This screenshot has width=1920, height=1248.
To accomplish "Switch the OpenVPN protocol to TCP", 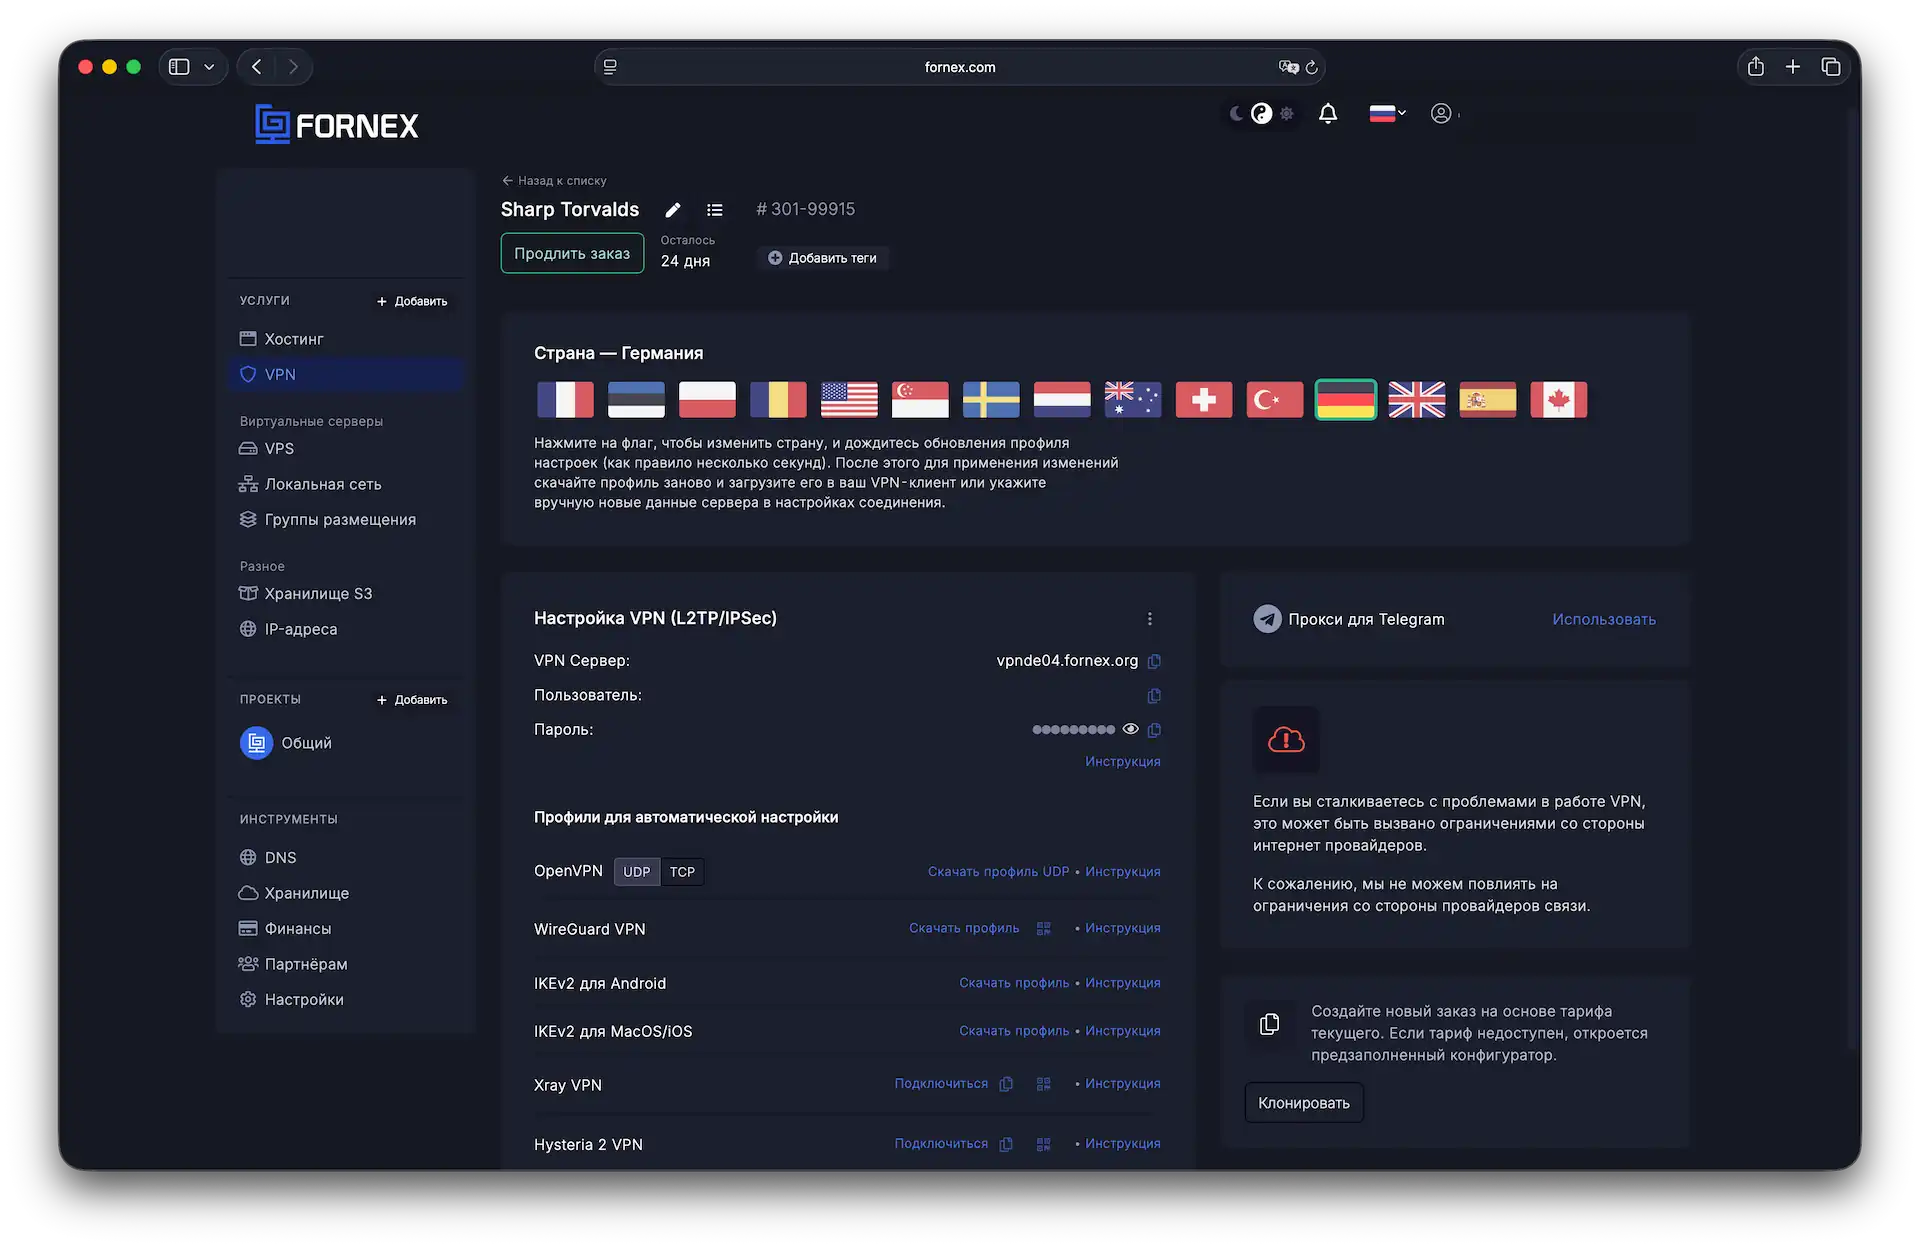I will pyautogui.click(x=682, y=872).
